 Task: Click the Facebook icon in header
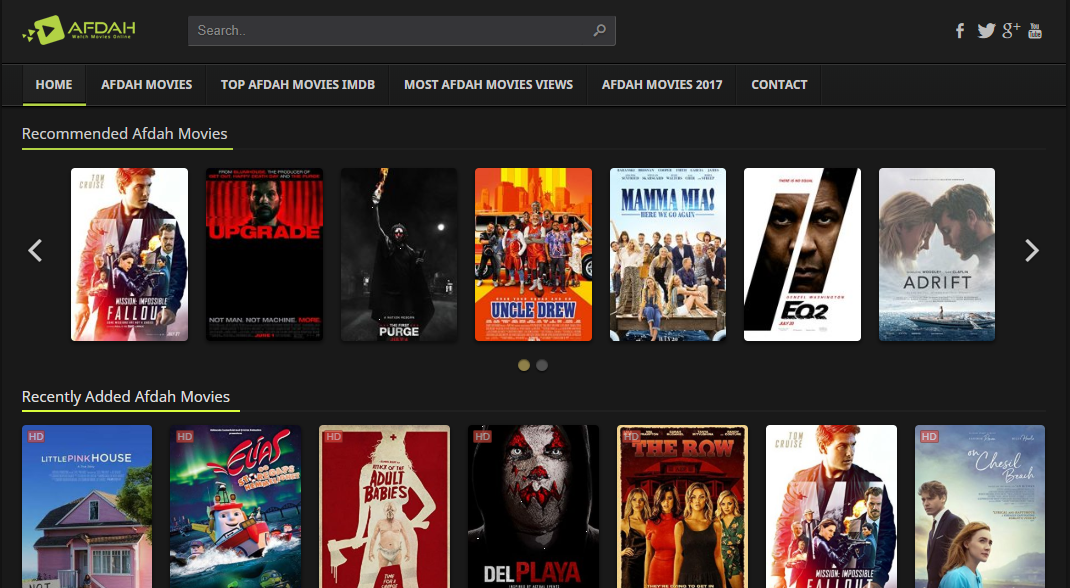tap(960, 31)
